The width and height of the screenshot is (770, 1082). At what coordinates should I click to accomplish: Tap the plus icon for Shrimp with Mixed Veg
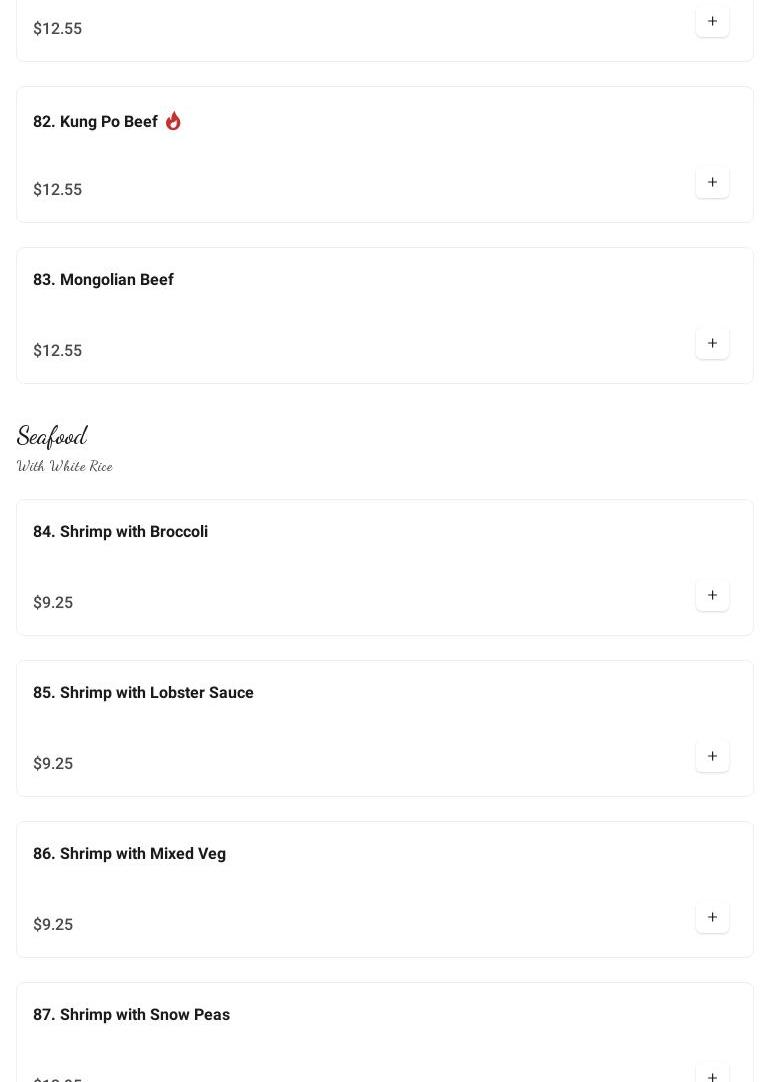tap(712, 917)
